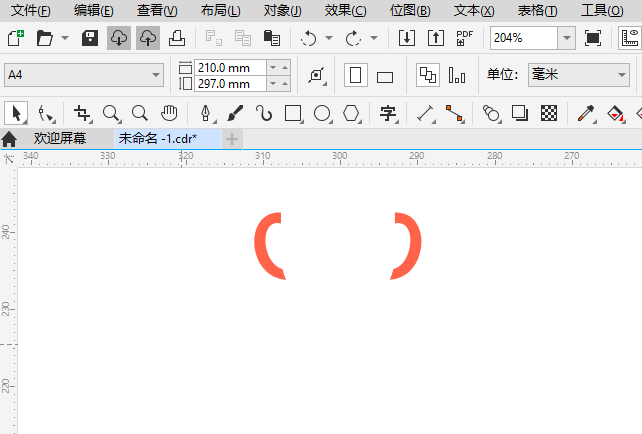Select the Drop Shadow tool
The image size is (642, 434).
520,113
